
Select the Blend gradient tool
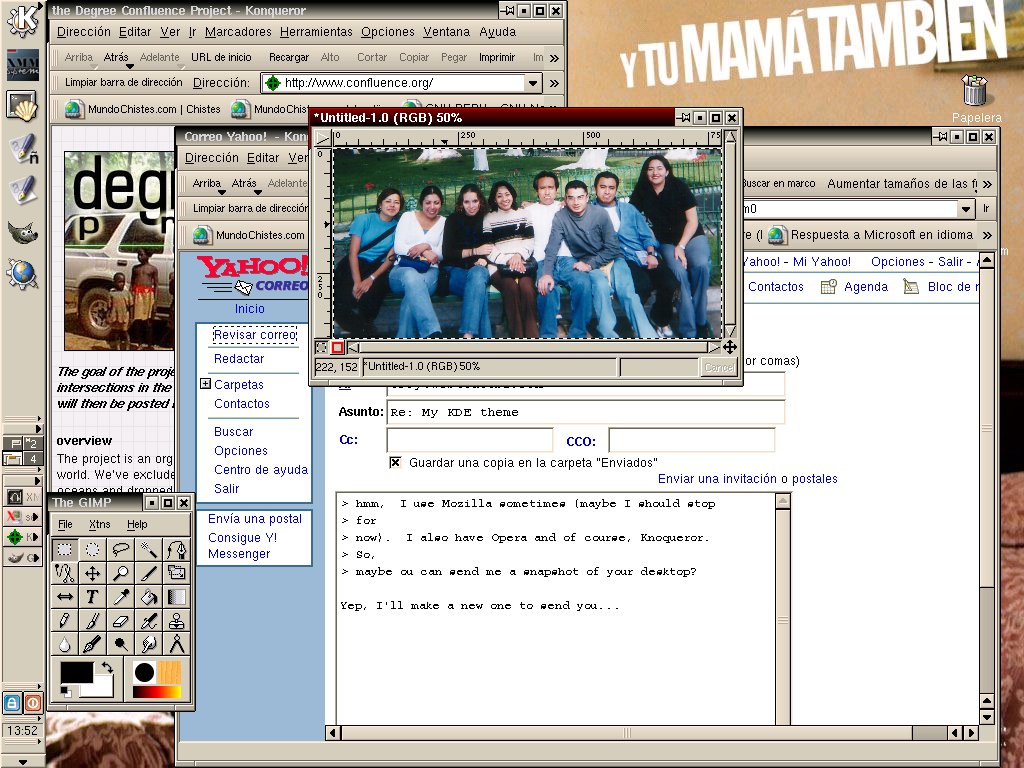click(x=176, y=597)
